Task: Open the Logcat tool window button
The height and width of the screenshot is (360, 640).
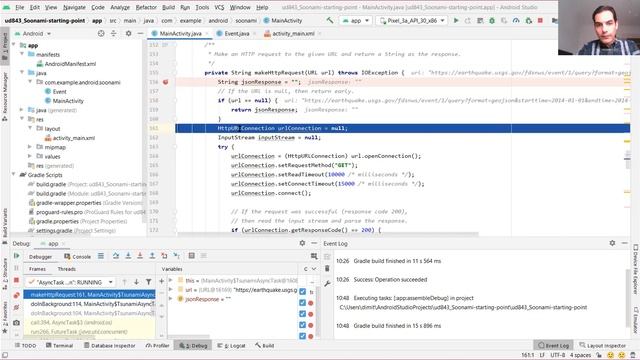Action: (231, 345)
